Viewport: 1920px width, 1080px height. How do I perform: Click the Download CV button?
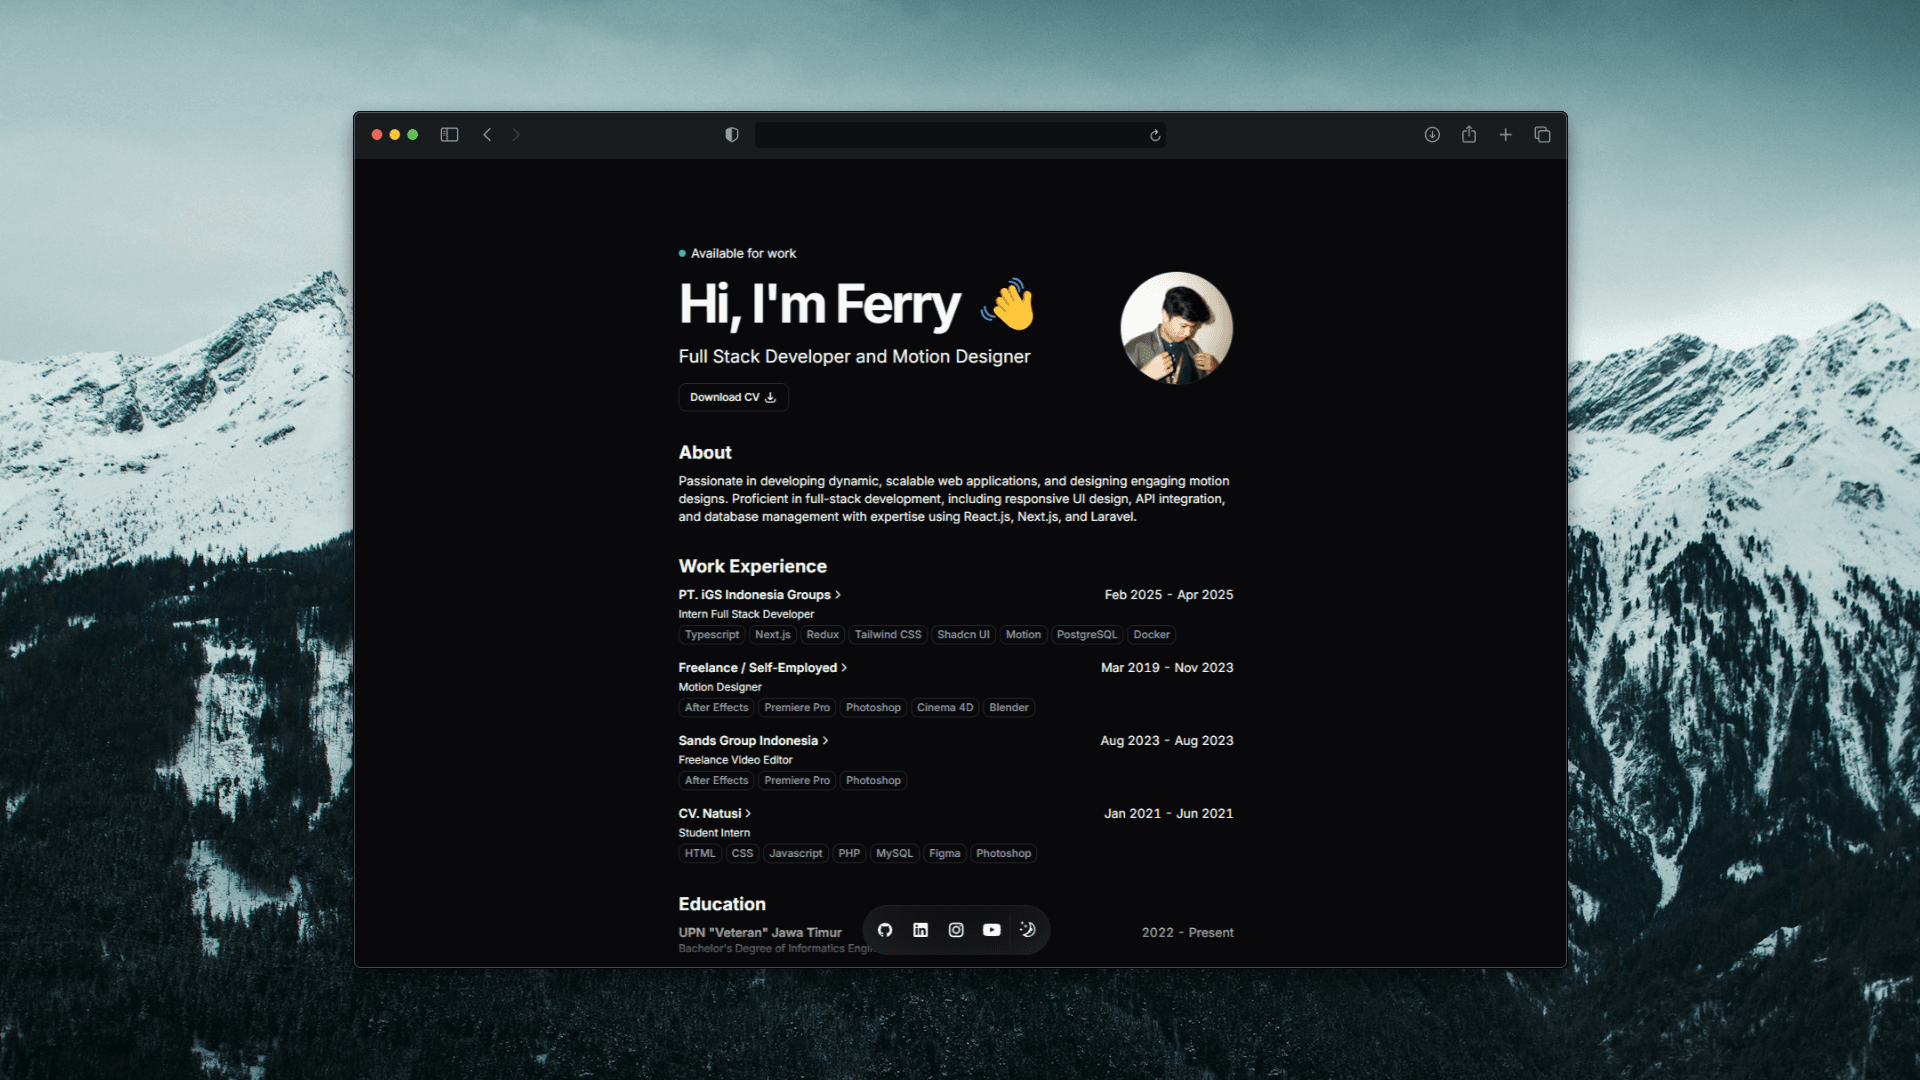733,397
